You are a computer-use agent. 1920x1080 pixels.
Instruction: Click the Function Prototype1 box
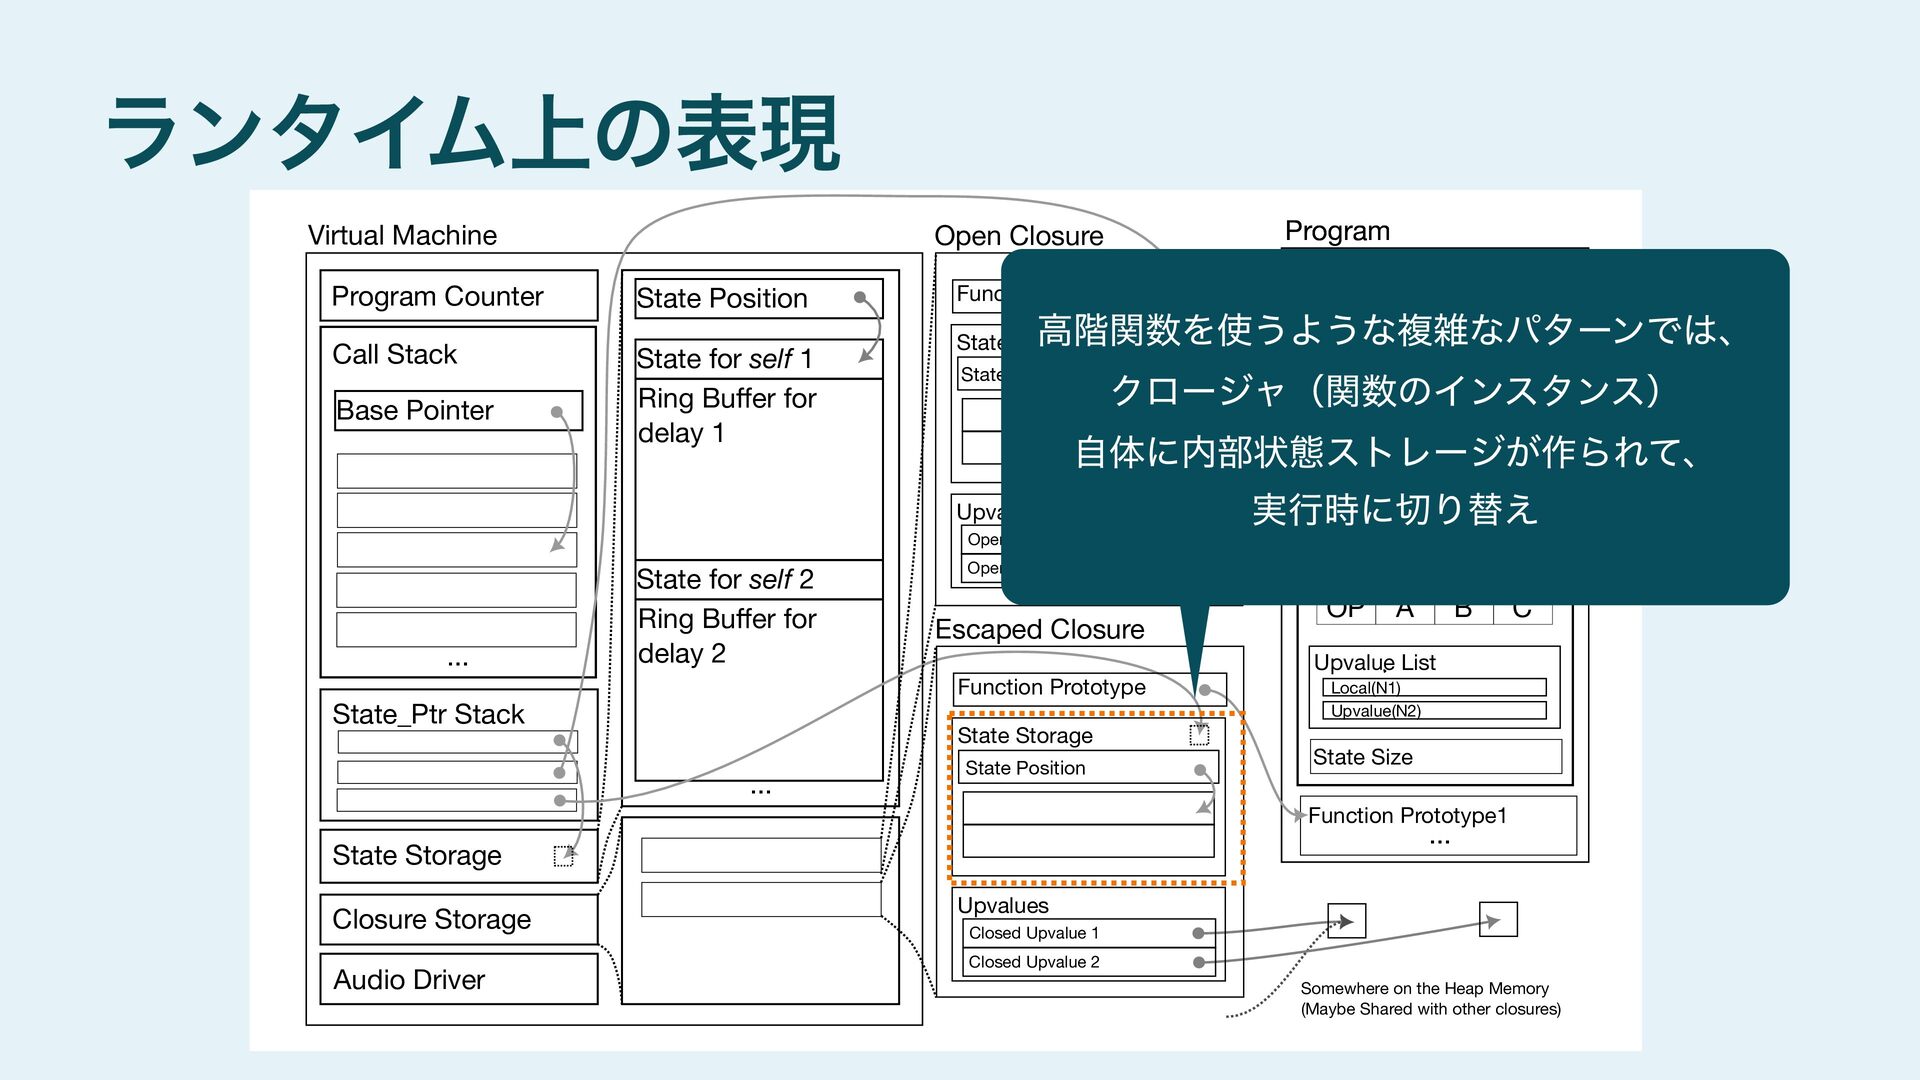tap(1437, 824)
